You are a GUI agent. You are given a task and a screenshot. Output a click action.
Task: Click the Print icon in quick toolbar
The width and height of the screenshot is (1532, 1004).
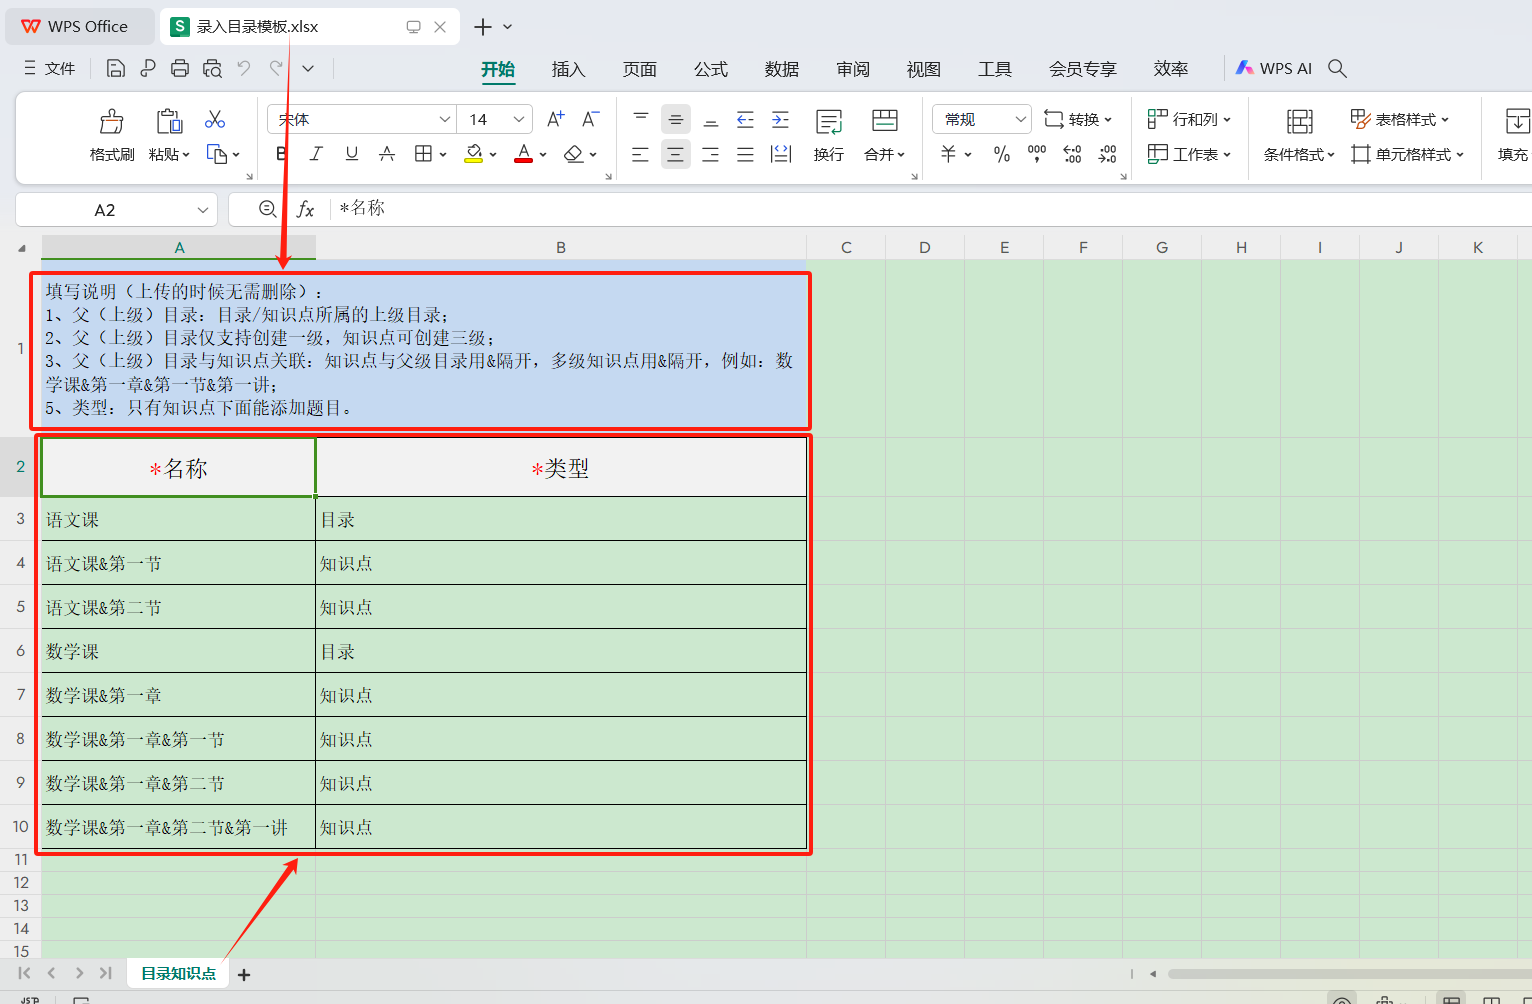coord(180,68)
